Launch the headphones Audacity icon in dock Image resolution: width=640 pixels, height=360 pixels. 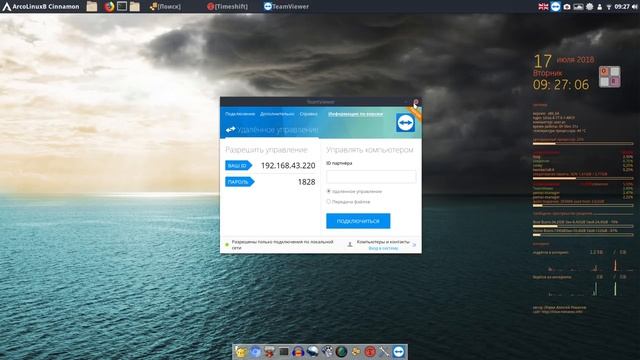pos(298,351)
